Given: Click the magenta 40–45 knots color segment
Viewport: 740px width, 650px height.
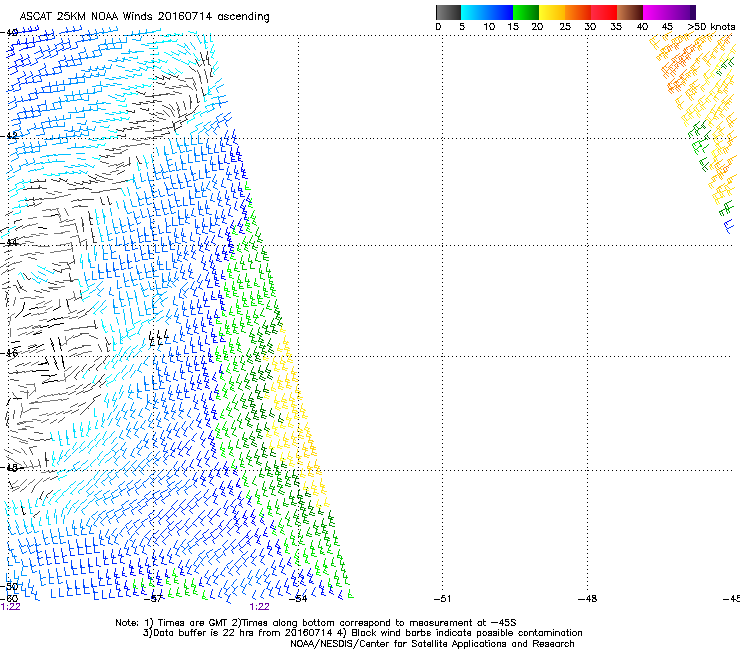Looking at the screenshot, I should (x=656, y=12).
